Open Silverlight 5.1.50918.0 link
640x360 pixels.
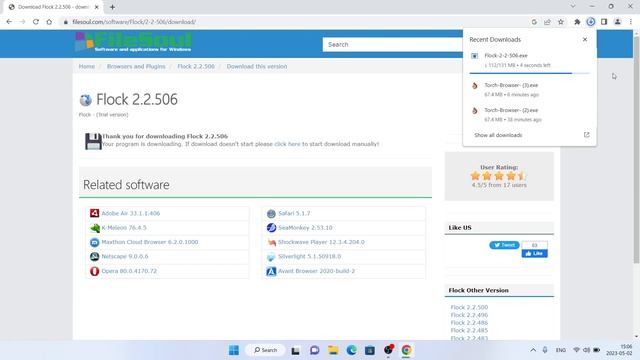click(309, 256)
